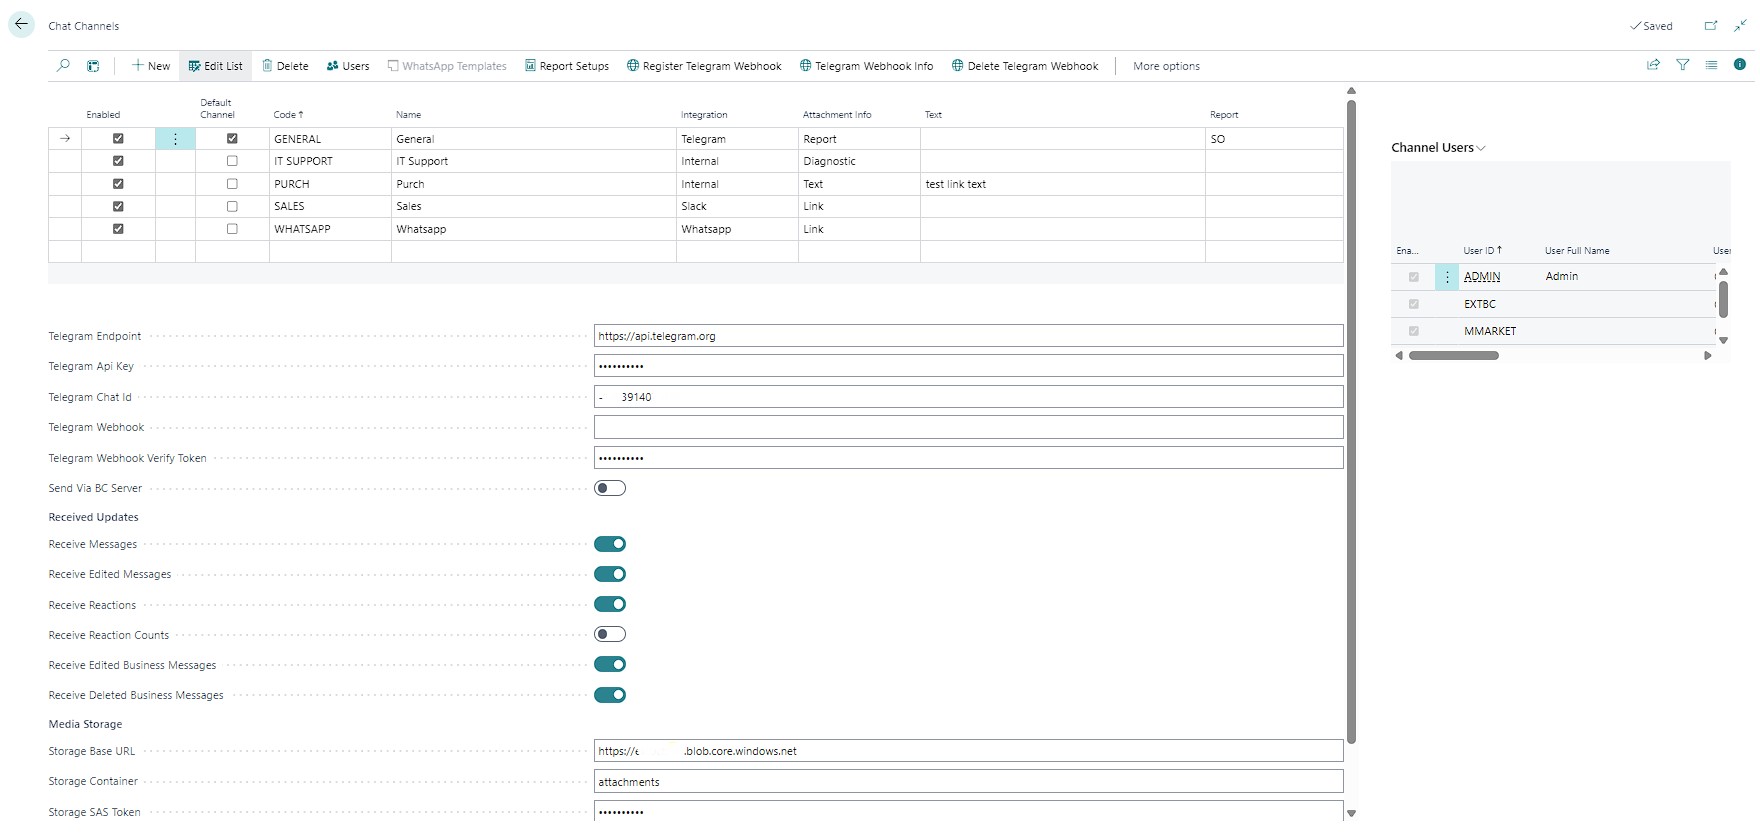Click the Telegram Webhook Verify Token field

pos(968,458)
